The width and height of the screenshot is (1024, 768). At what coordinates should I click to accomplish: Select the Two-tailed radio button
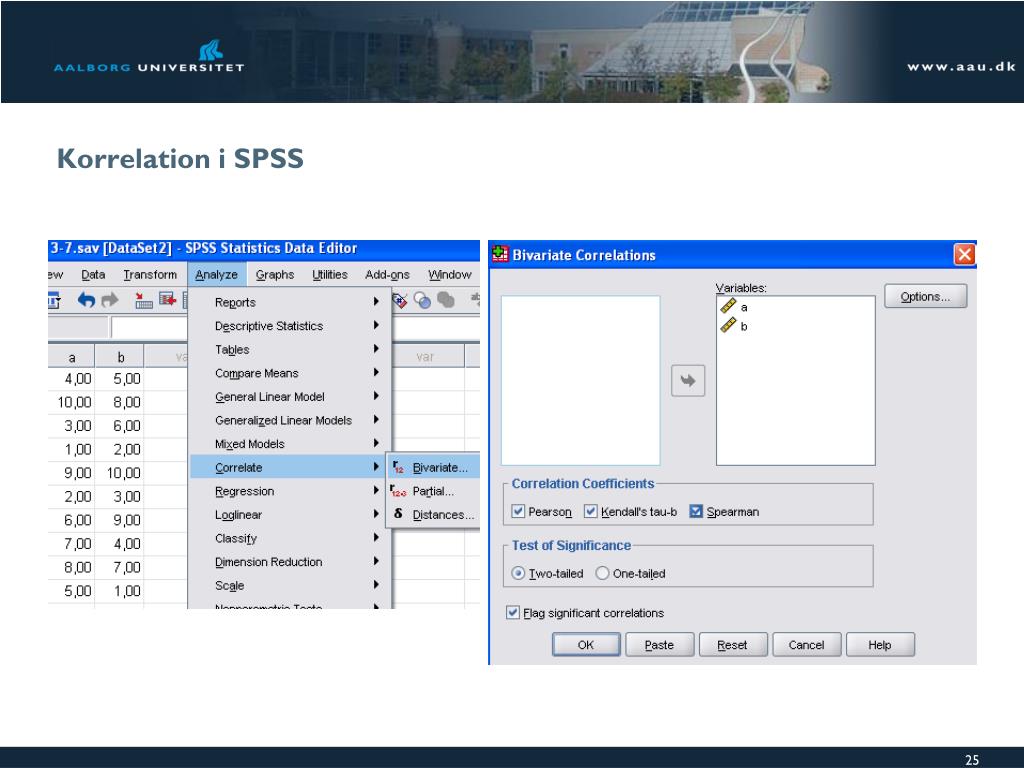(x=519, y=573)
